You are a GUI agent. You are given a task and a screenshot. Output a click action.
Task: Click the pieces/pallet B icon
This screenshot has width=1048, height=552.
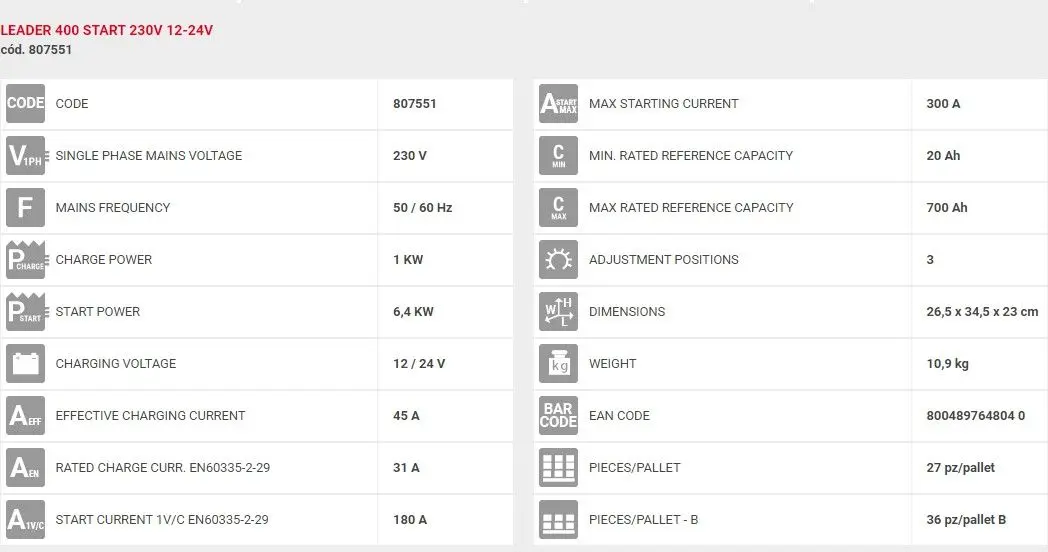[x=559, y=520]
